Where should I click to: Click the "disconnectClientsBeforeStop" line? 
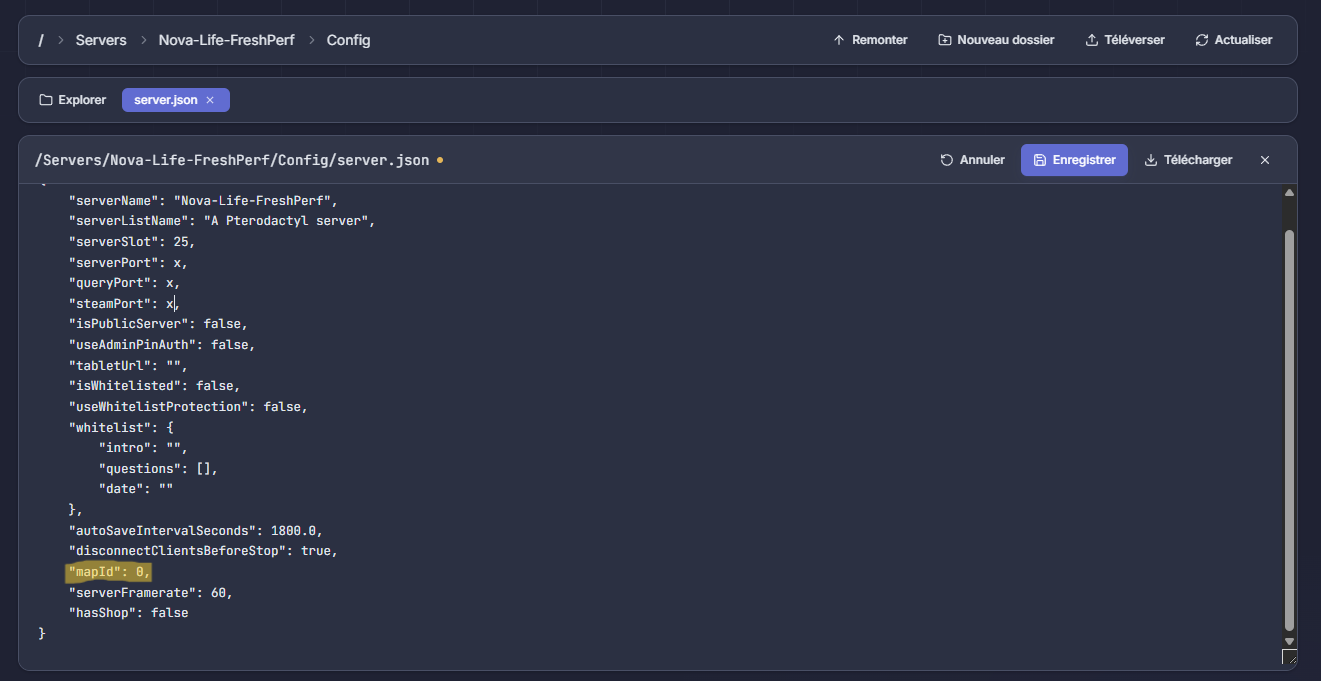pyautogui.click(x=203, y=551)
